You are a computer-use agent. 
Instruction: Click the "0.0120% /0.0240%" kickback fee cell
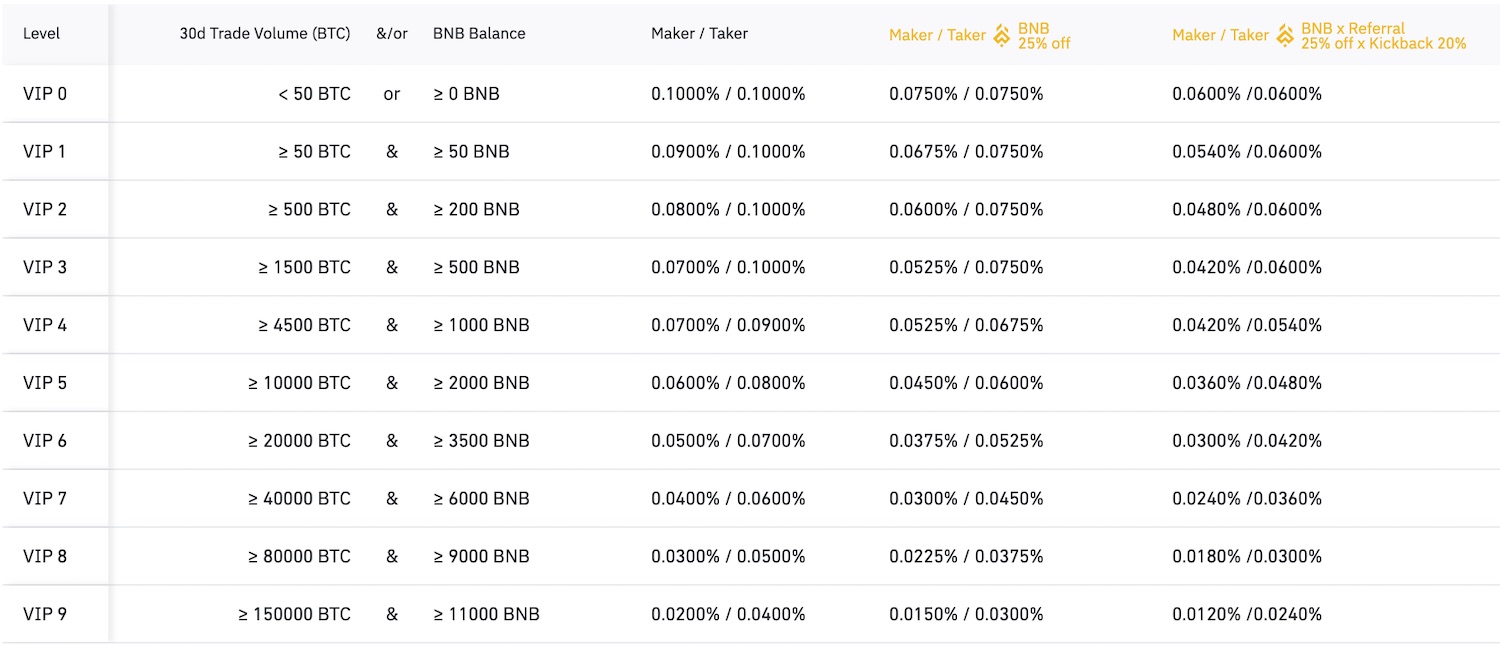[1247, 614]
